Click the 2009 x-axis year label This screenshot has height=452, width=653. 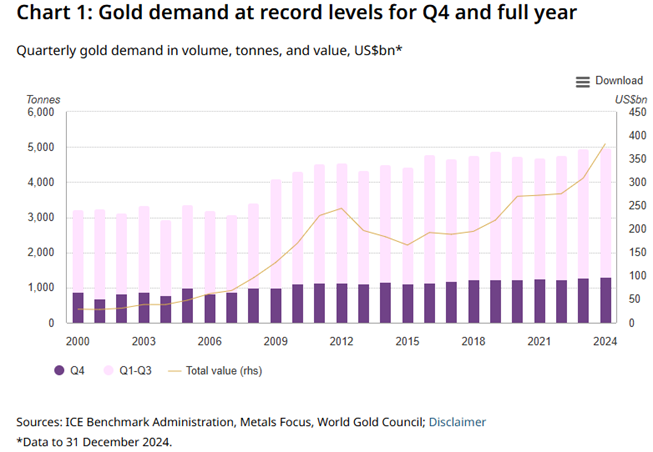tap(276, 342)
